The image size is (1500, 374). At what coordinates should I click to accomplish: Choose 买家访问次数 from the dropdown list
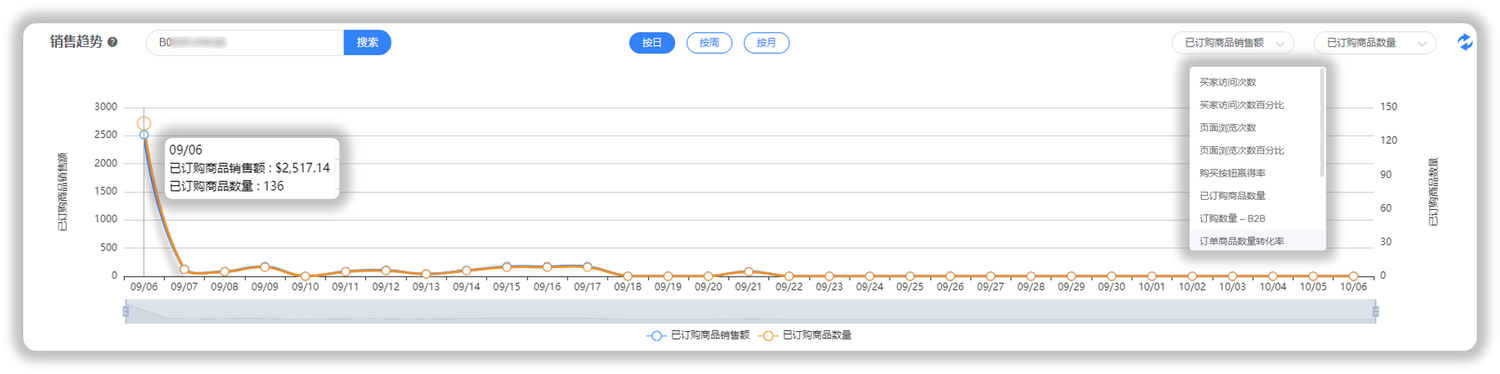pos(1227,82)
